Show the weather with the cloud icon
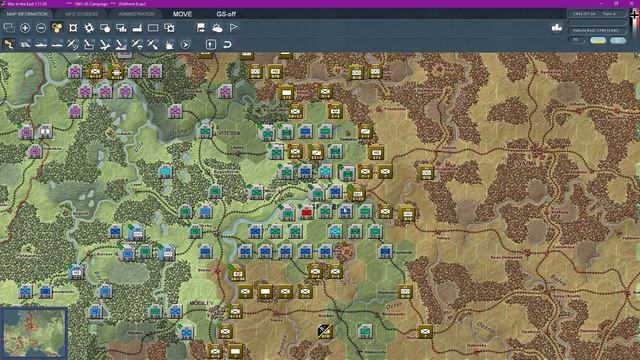The image size is (640, 360). [x=217, y=28]
